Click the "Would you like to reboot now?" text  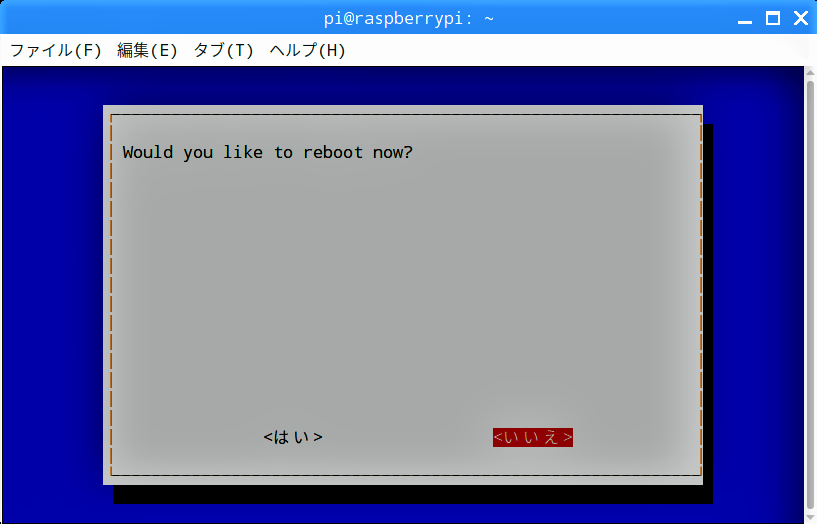[x=267, y=153]
